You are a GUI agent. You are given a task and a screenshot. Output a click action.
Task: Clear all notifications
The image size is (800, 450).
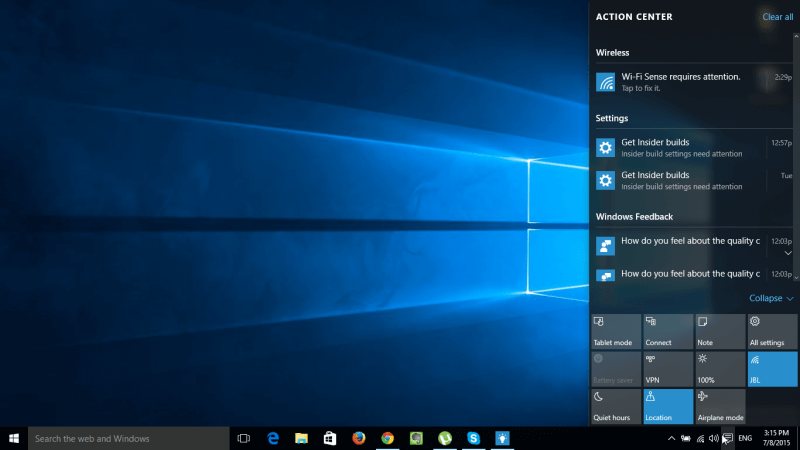click(777, 17)
